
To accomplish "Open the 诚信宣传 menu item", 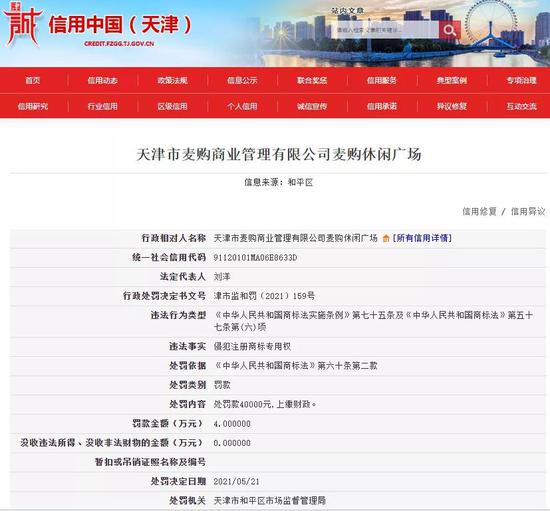I will point(312,106).
